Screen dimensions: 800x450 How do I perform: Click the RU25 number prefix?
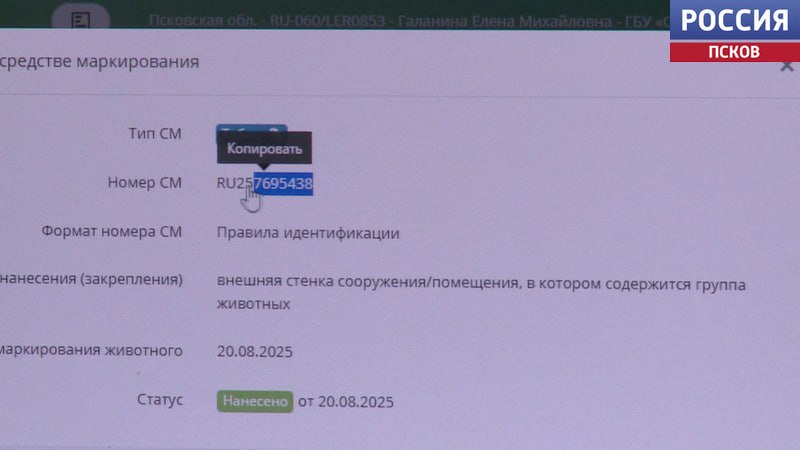tap(235, 183)
